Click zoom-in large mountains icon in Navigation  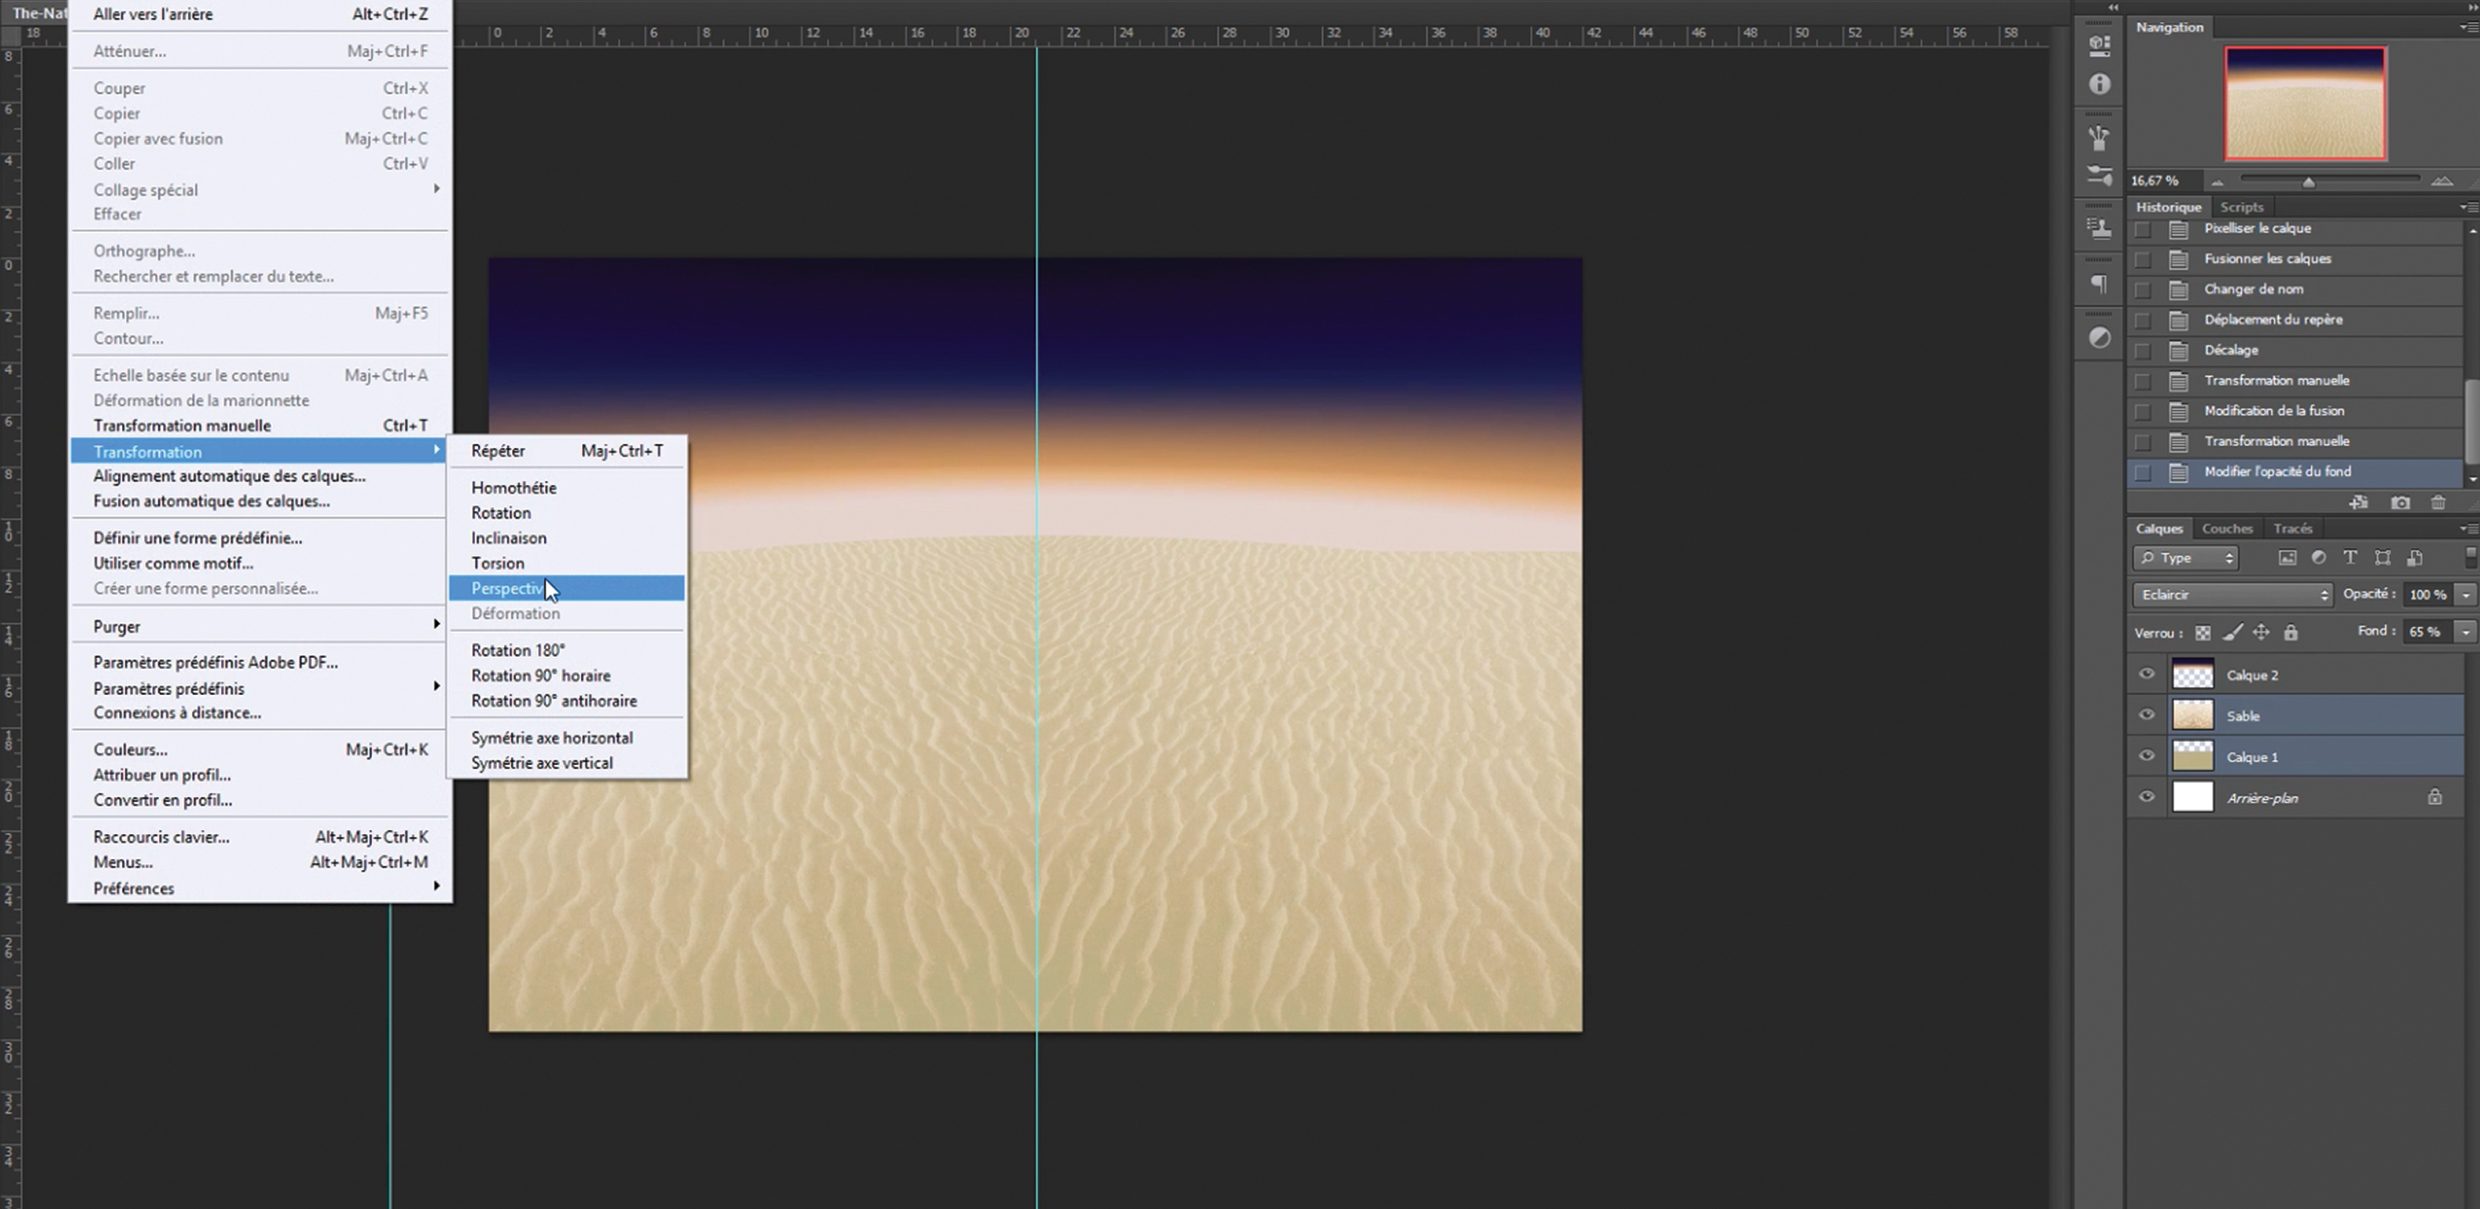[x=2442, y=181]
